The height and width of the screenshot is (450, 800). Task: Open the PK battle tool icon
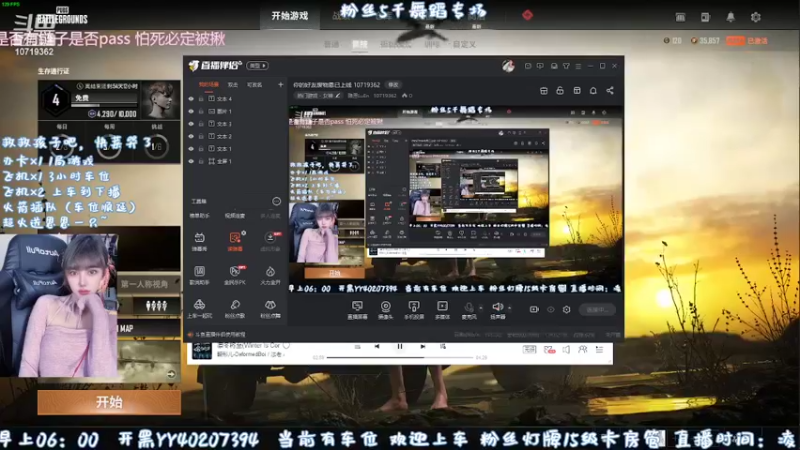[235, 275]
